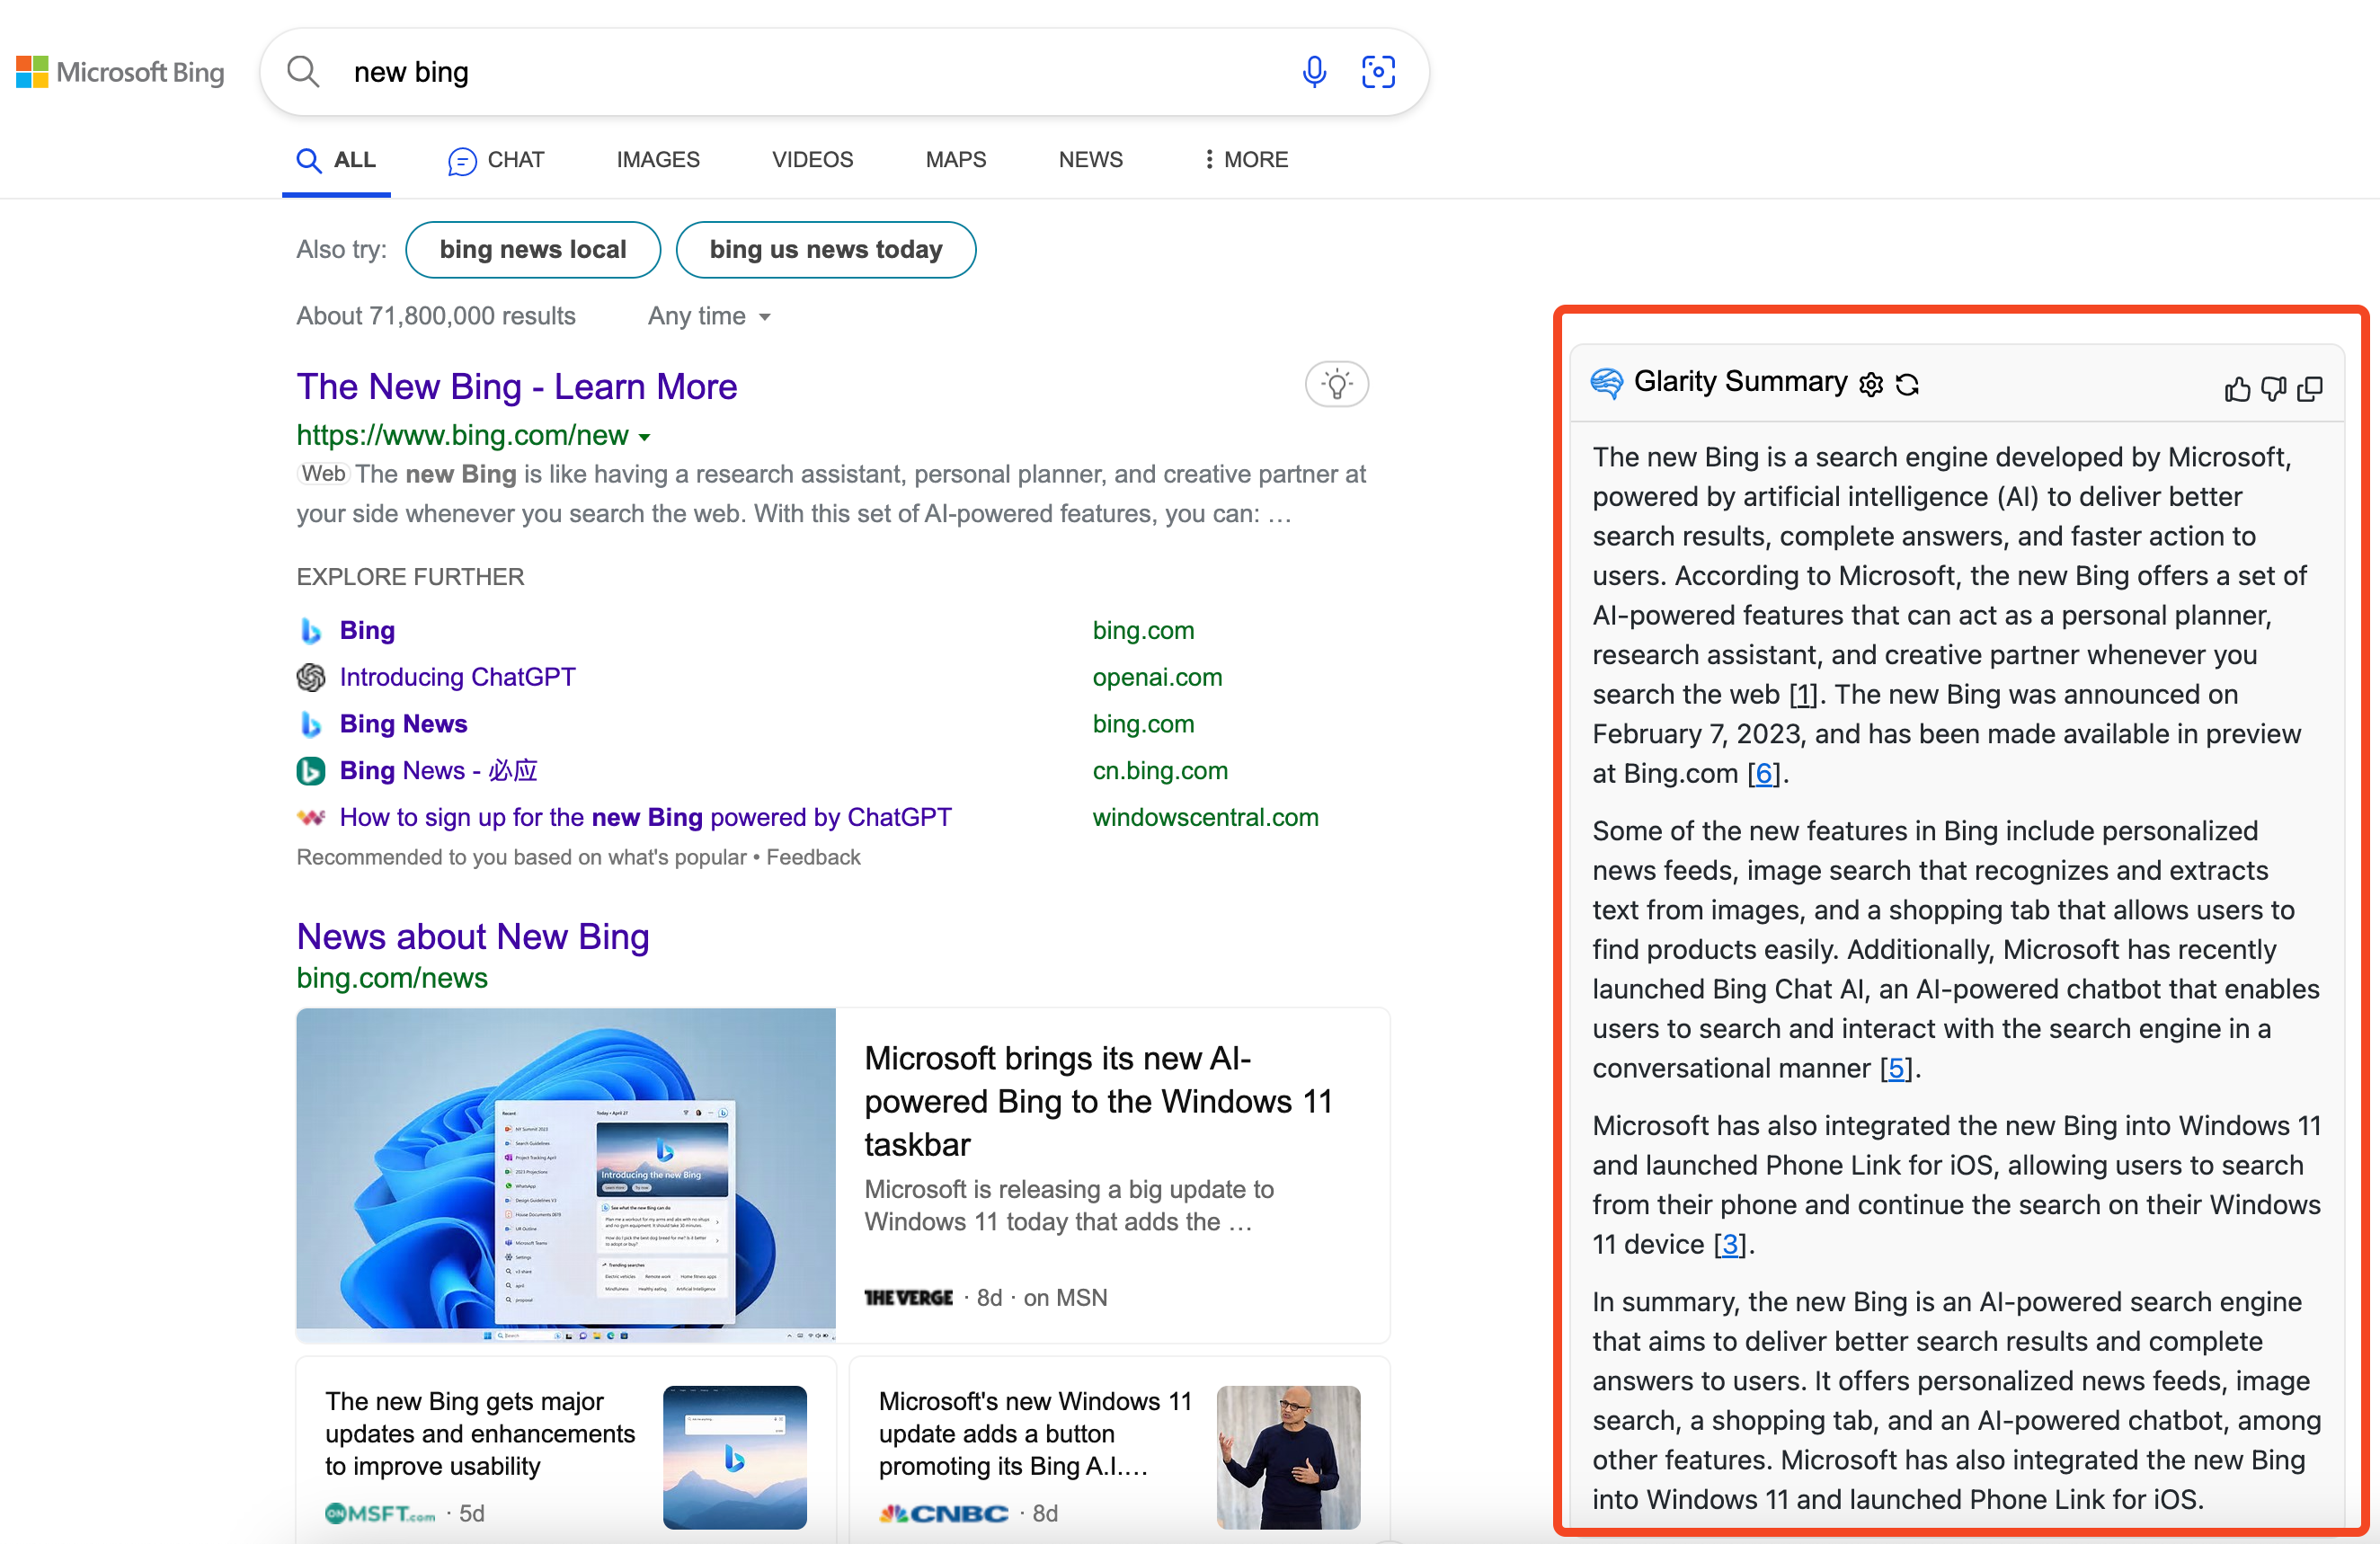Viewport: 2380px width, 1544px height.
Task: Open the NEWS tab
Action: pos(1090,159)
